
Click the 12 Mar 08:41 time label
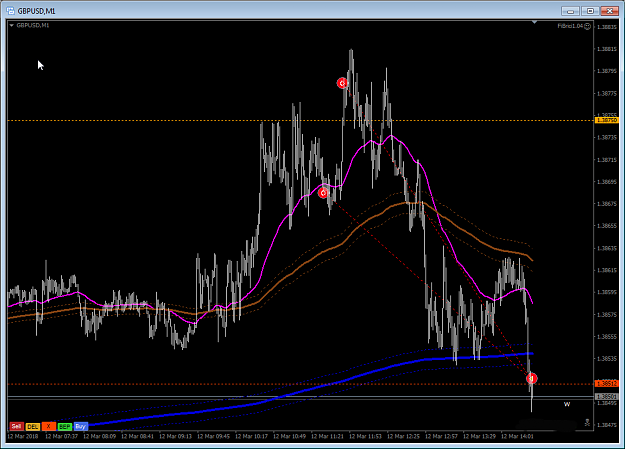coord(137,436)
